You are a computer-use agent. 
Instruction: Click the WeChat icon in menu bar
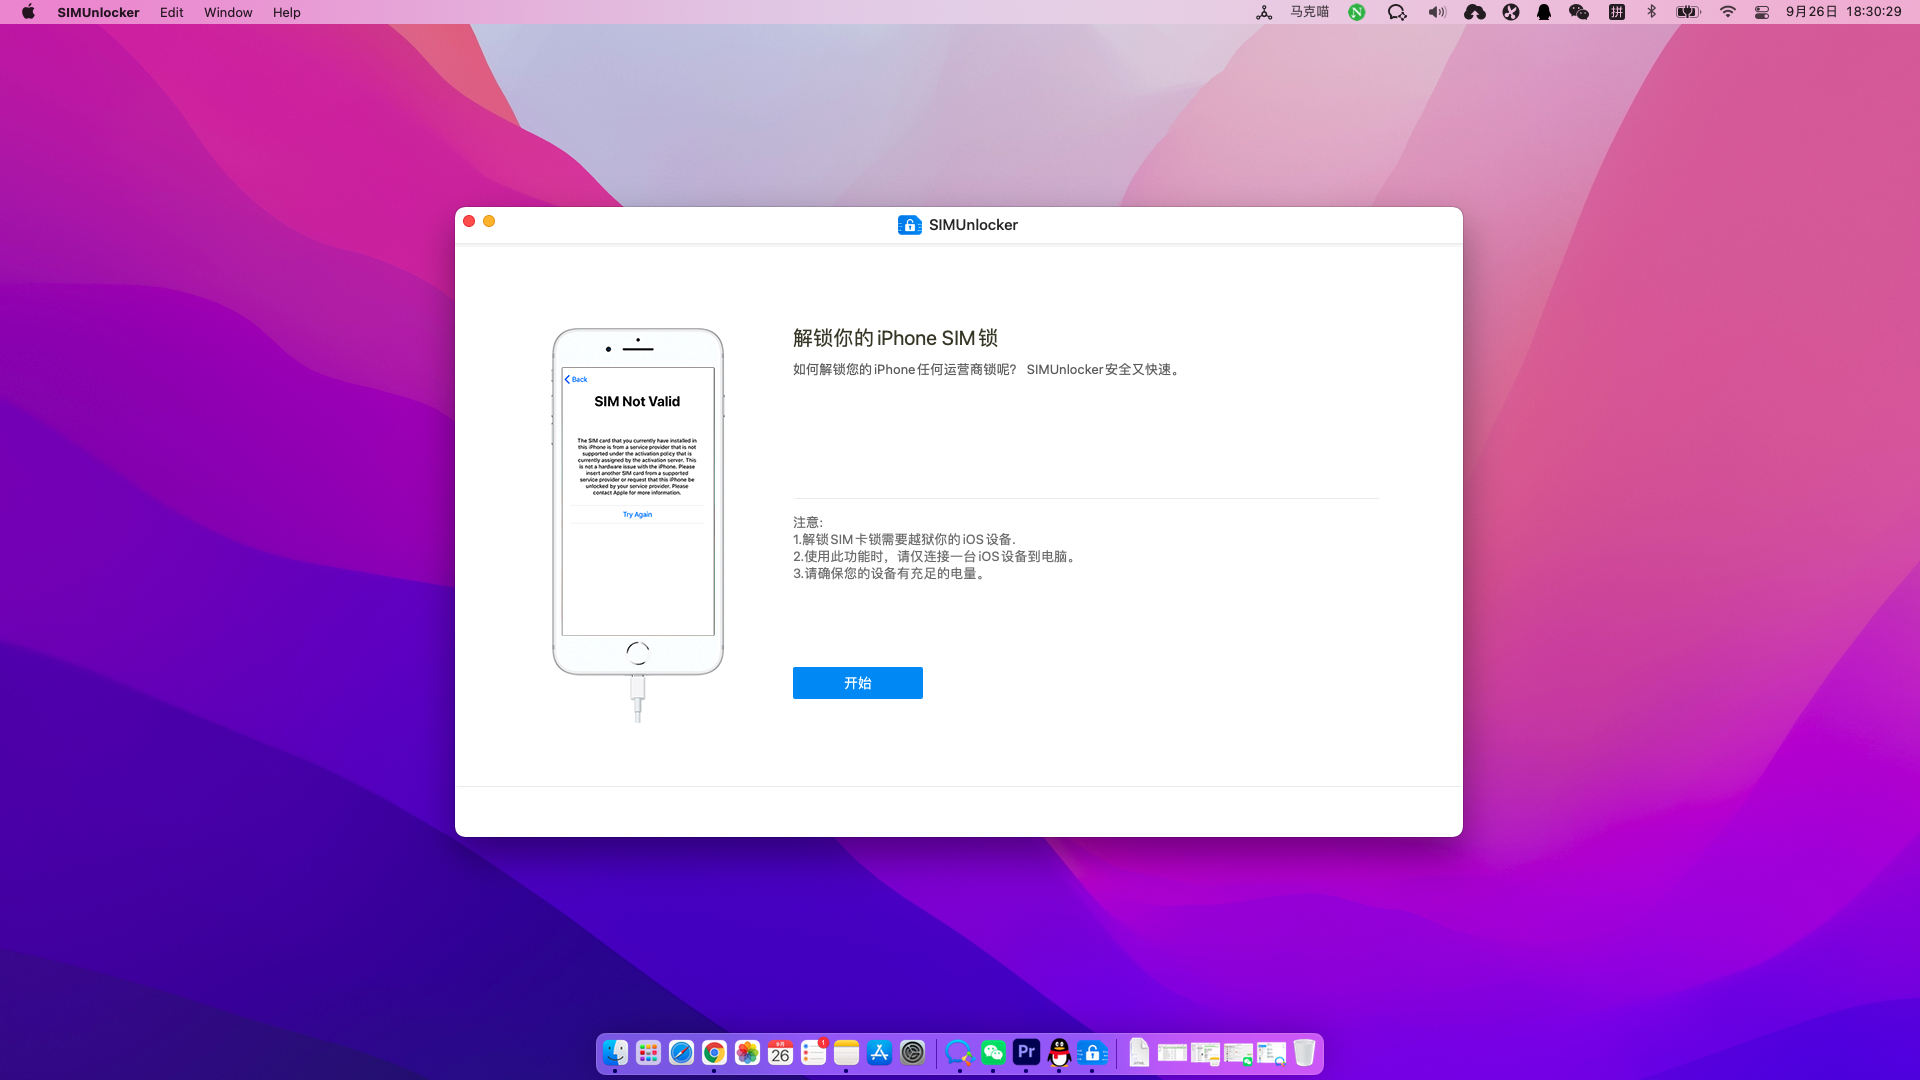point(1579,12)
